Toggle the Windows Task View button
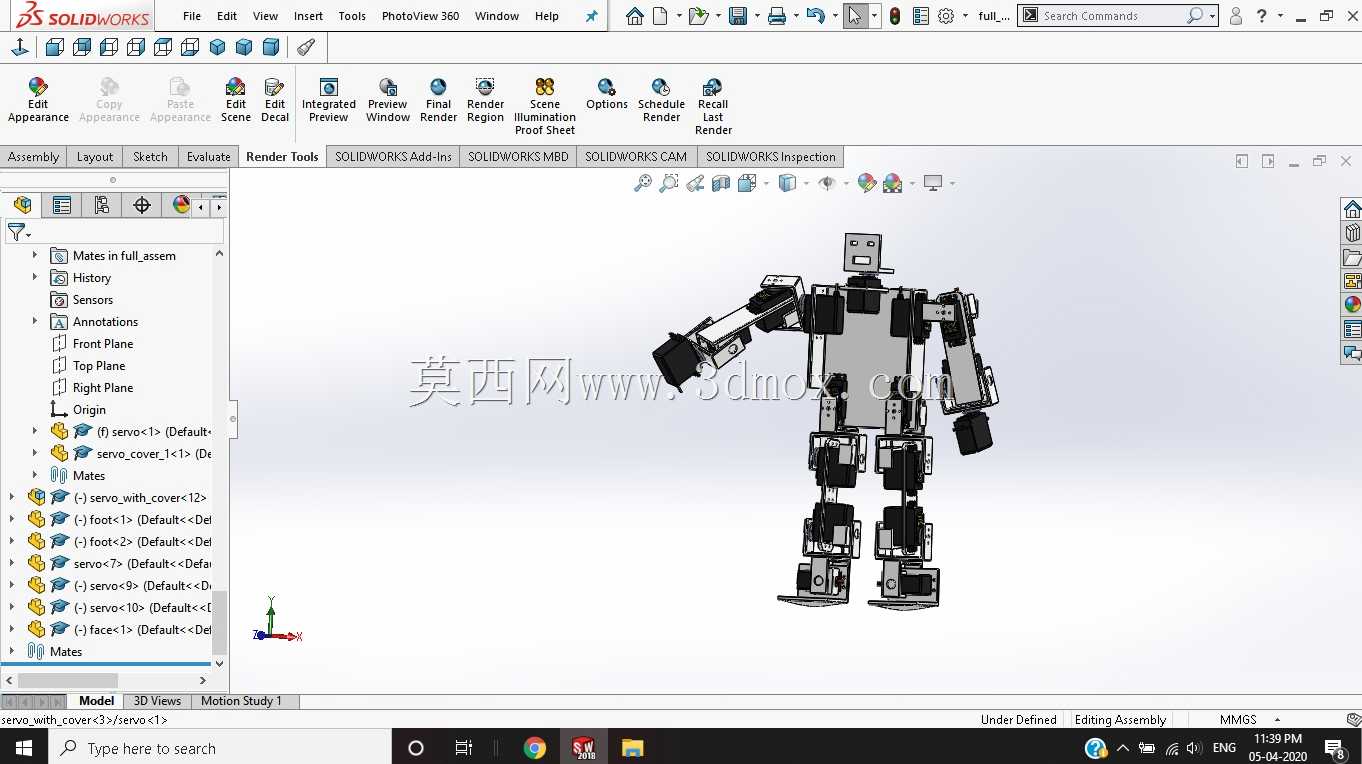 tap(463, 748)
